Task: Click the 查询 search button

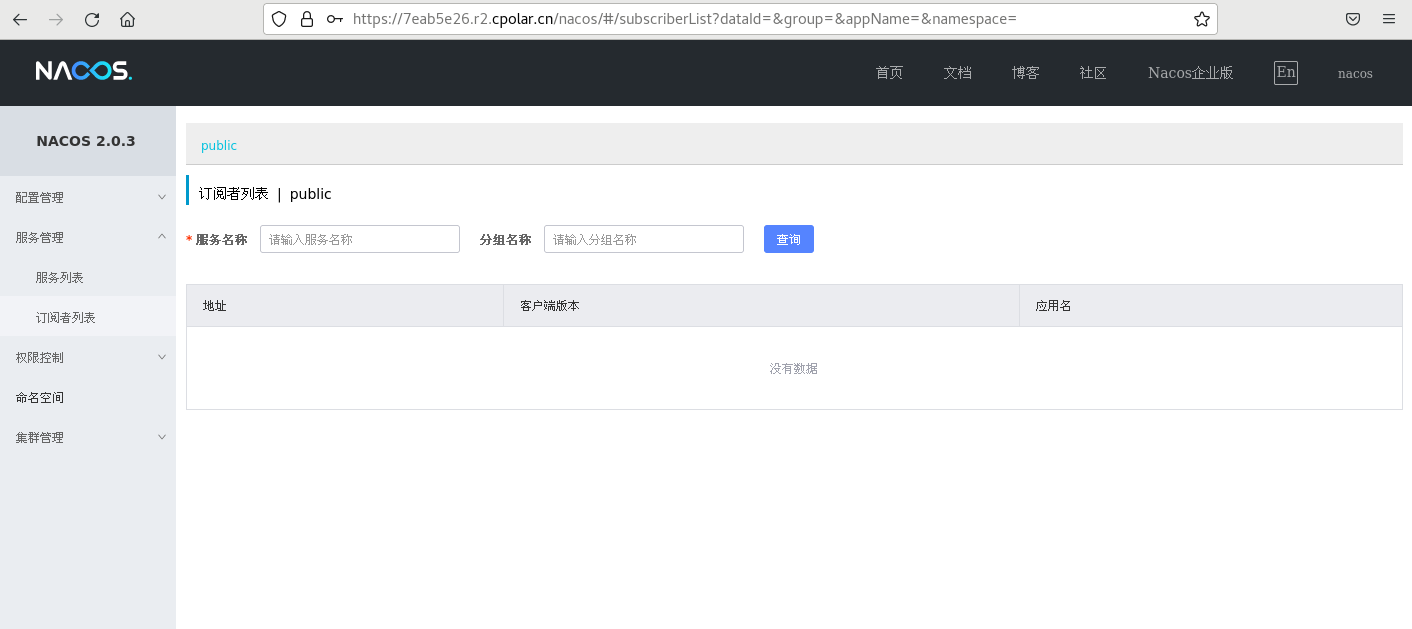Action: coord(789,239)
